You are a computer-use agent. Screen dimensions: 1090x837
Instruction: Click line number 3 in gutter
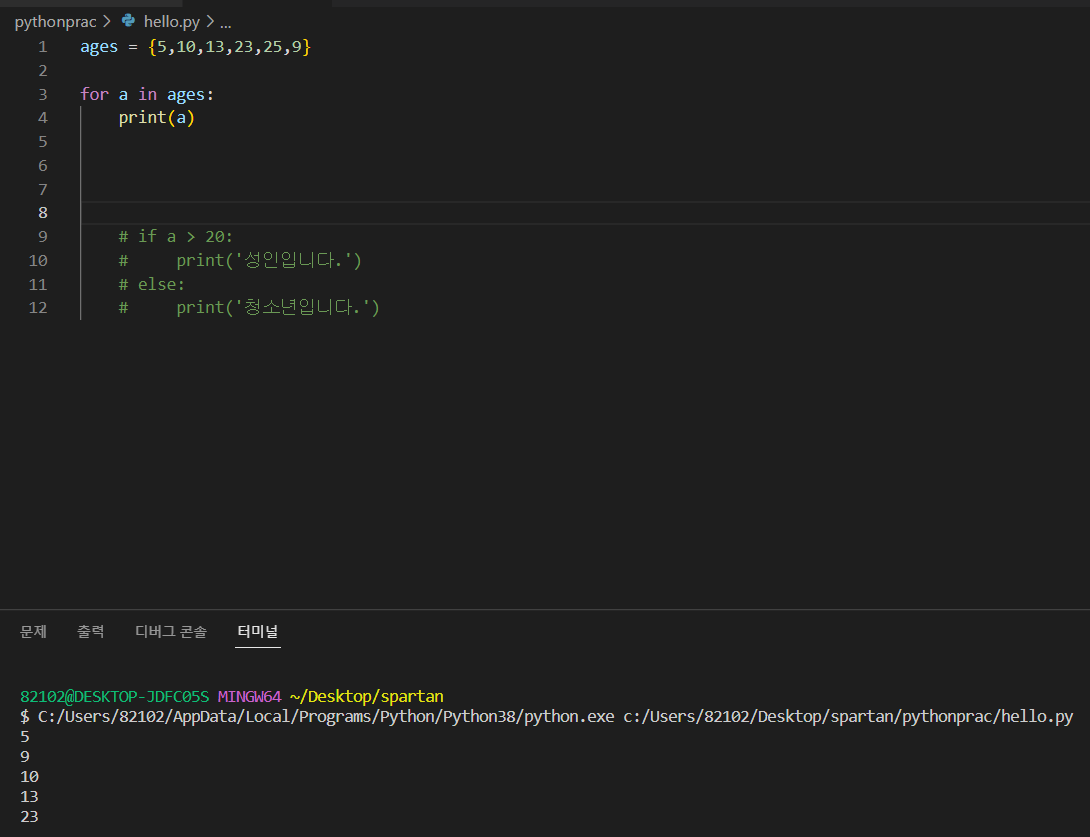[x=43, y=94]
